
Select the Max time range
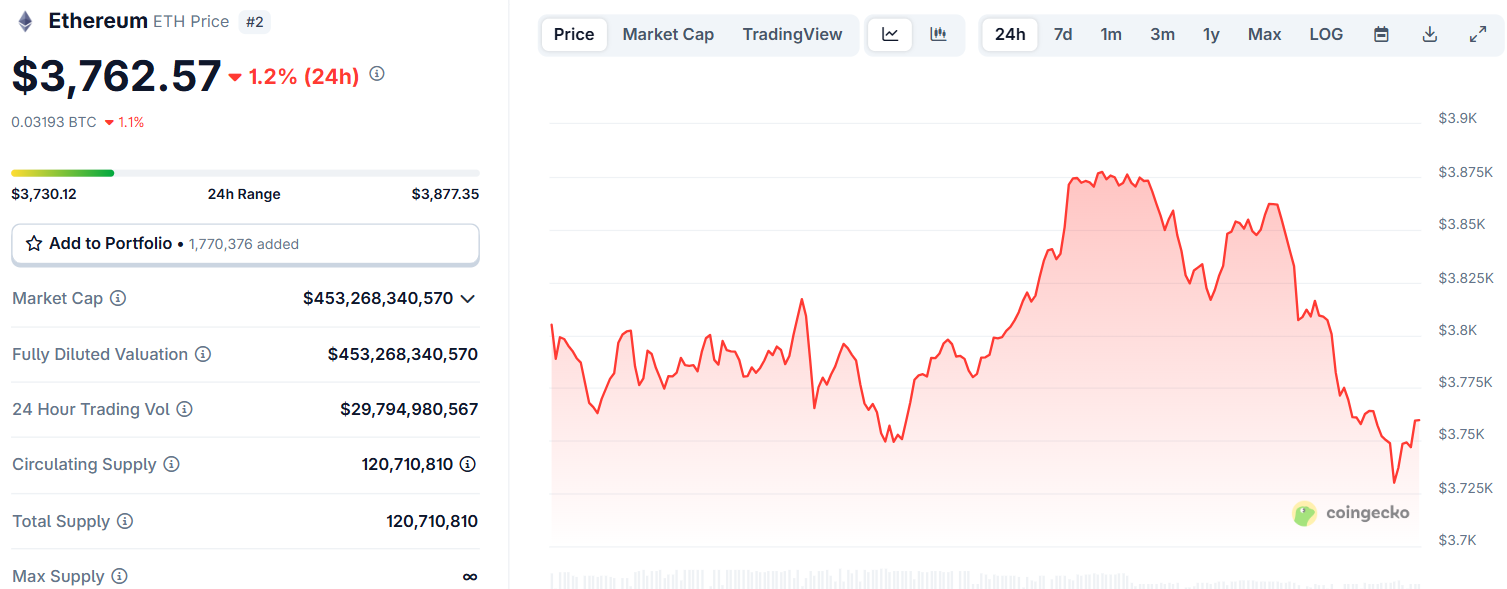click(x=1264, y=34)
